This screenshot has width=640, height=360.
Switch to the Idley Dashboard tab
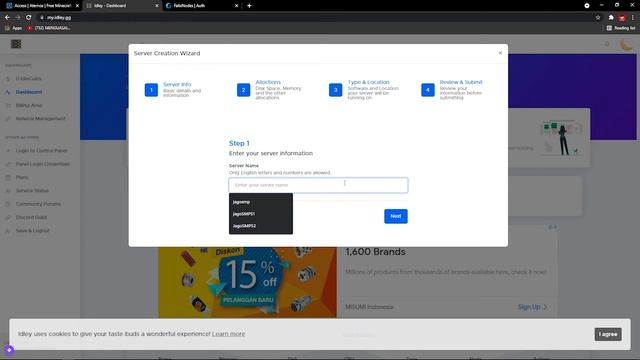(122, 6)
